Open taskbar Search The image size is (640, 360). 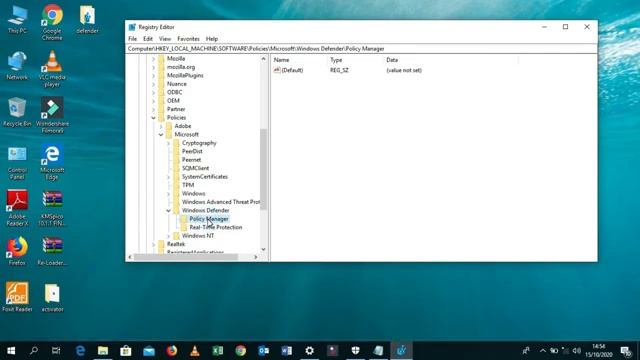34,351
